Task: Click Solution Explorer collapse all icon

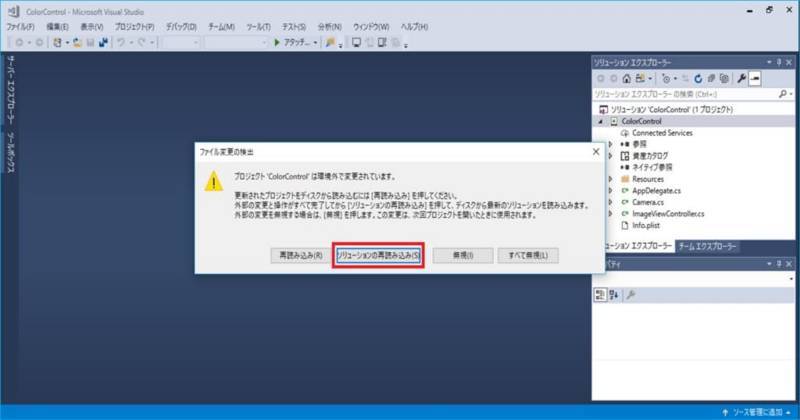Action: [711, 79]
